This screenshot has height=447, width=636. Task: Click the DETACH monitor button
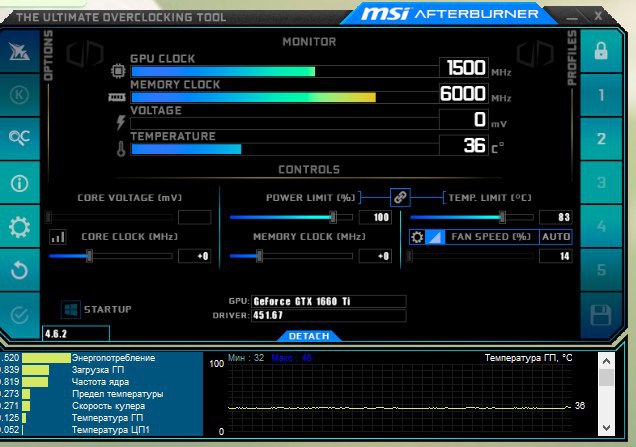tap(309, 336)
